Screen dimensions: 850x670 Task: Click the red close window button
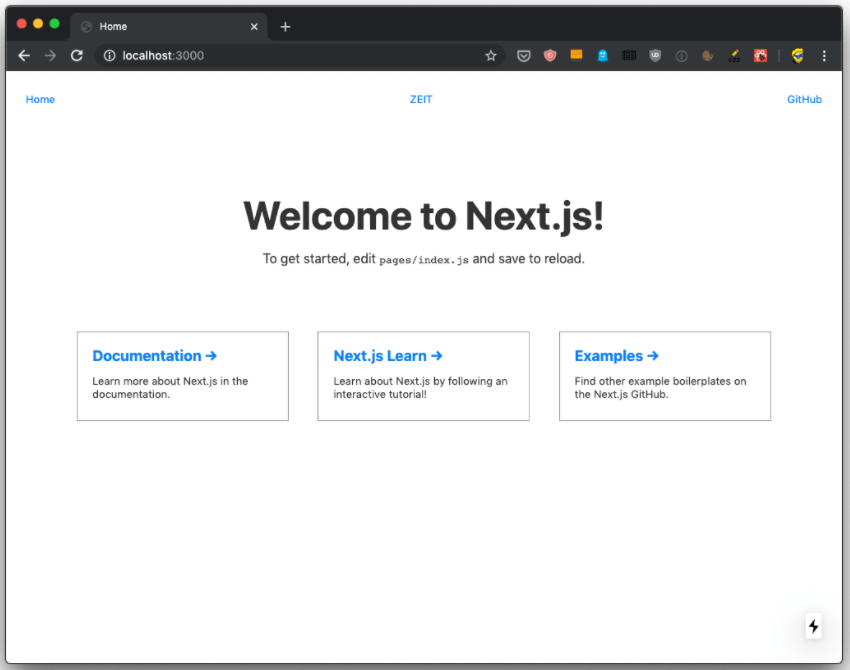pyautogui.click(x=22, y=23)
